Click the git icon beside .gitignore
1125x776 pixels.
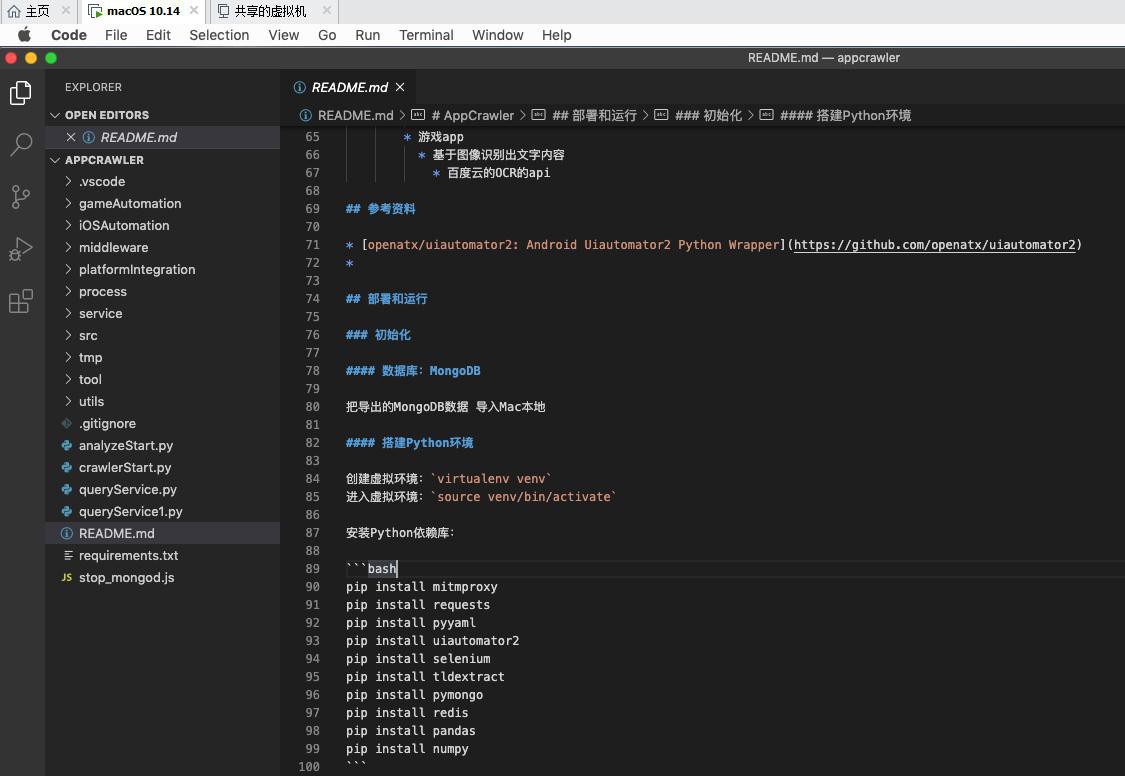coord(67,423)
